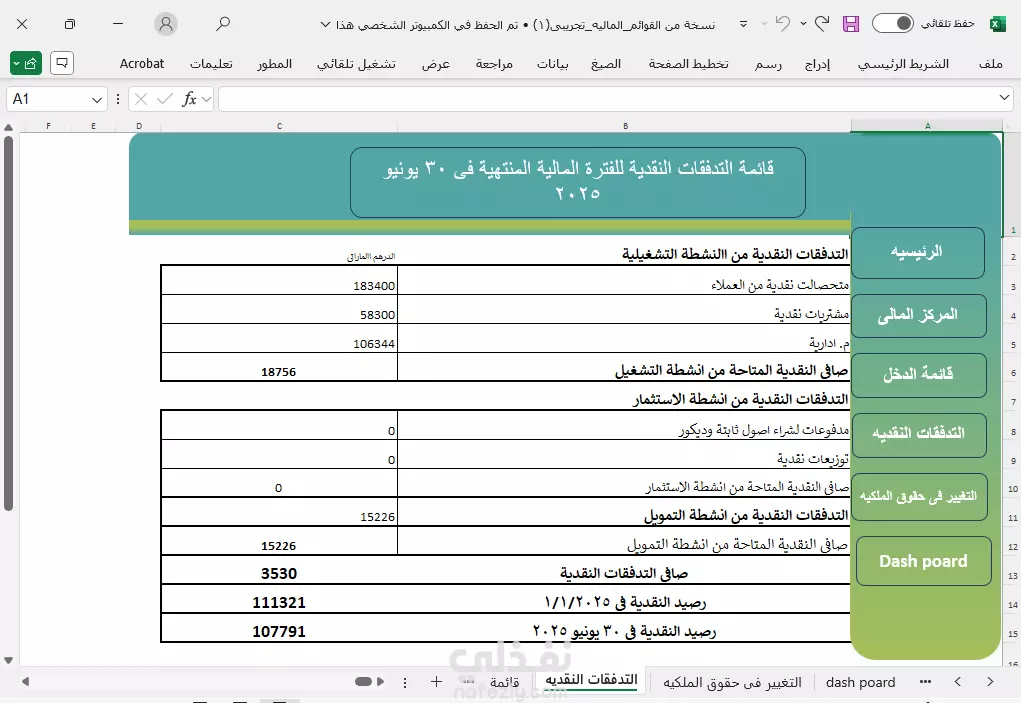Open the المطور (Developer) tab

274,64
